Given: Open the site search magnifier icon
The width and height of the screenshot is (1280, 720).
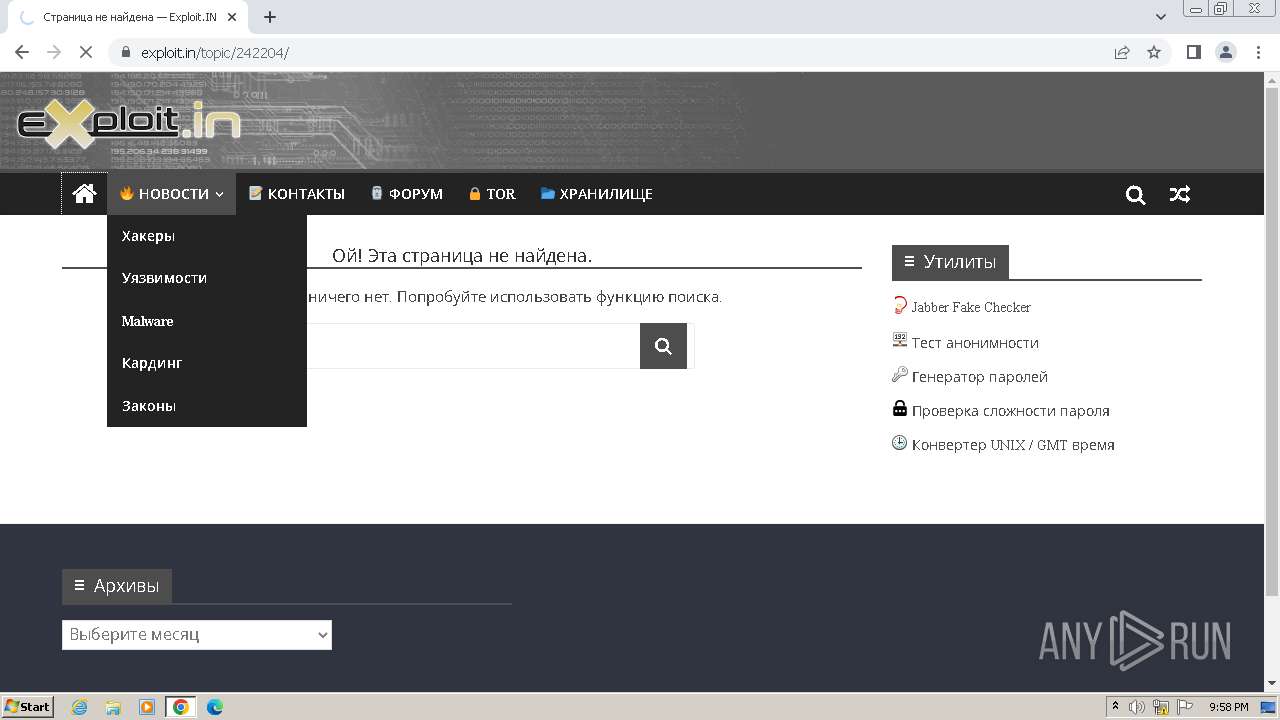Looking at the screenshot, I should pos(1135,195).
